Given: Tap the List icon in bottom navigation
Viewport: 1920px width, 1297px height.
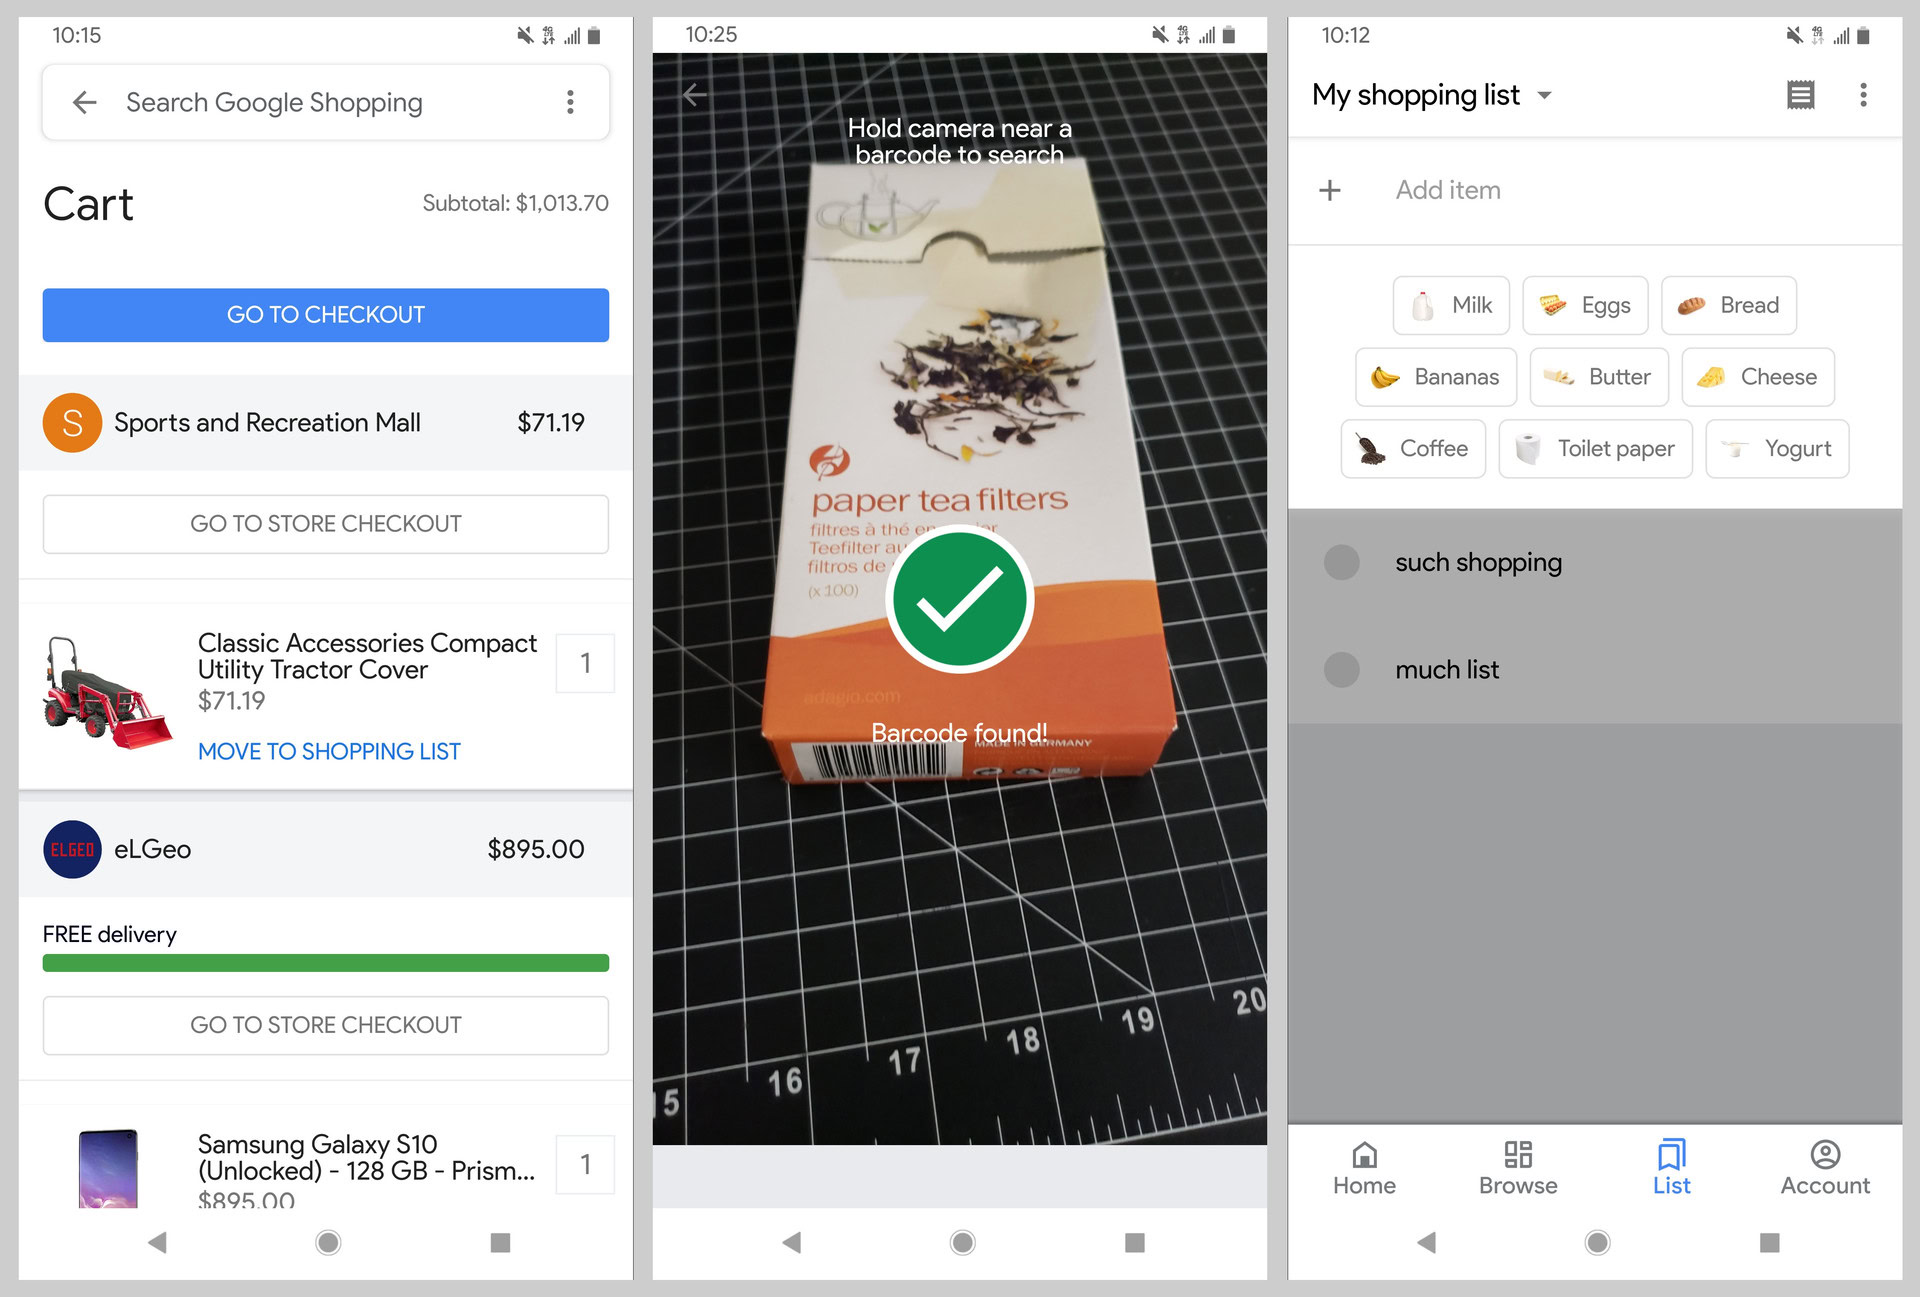Looking at the screenshot, I should point(1671,1165).
